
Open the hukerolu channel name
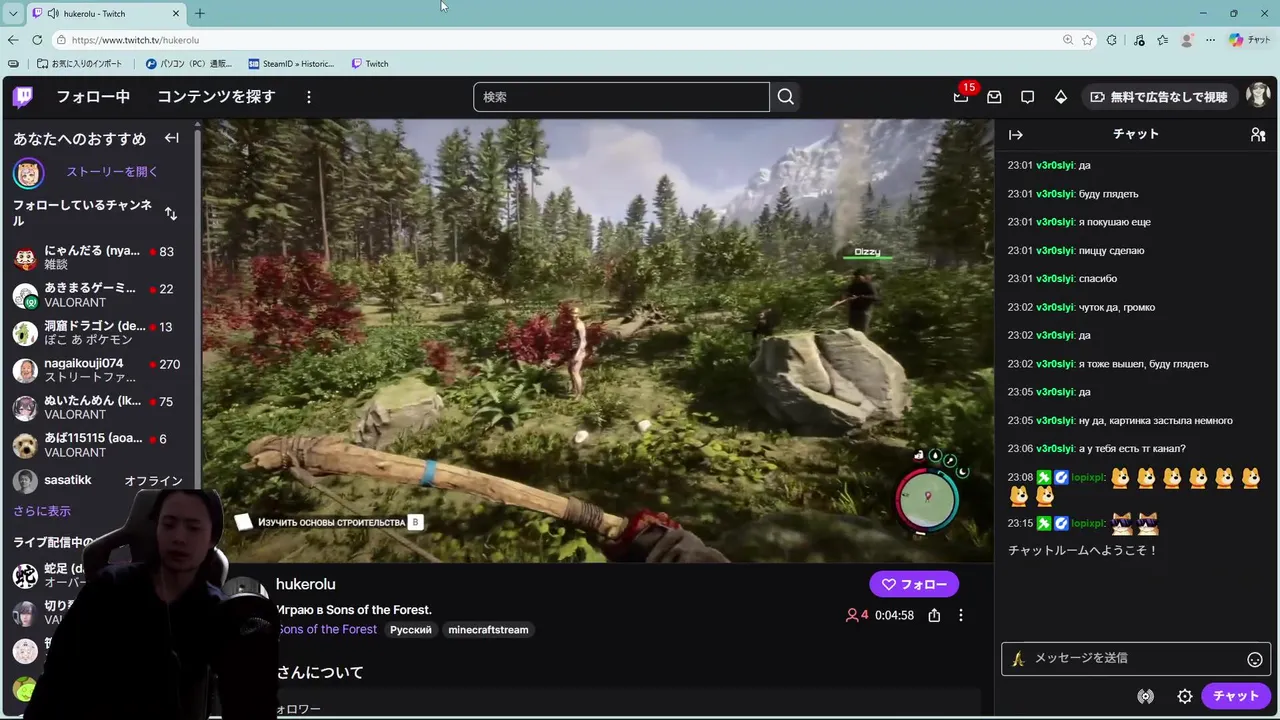[306, 584]
